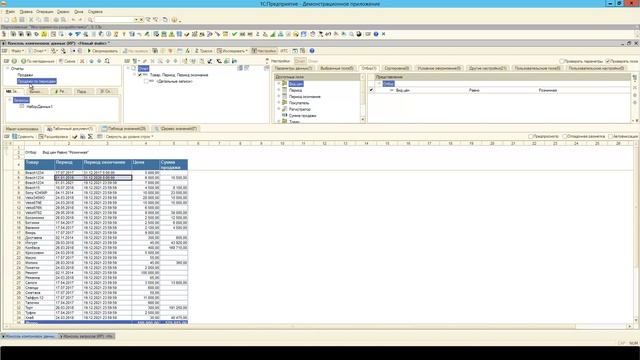Click into the top toolbar search field
This screenshot has width=640, height=360.
tap(114, 20)
